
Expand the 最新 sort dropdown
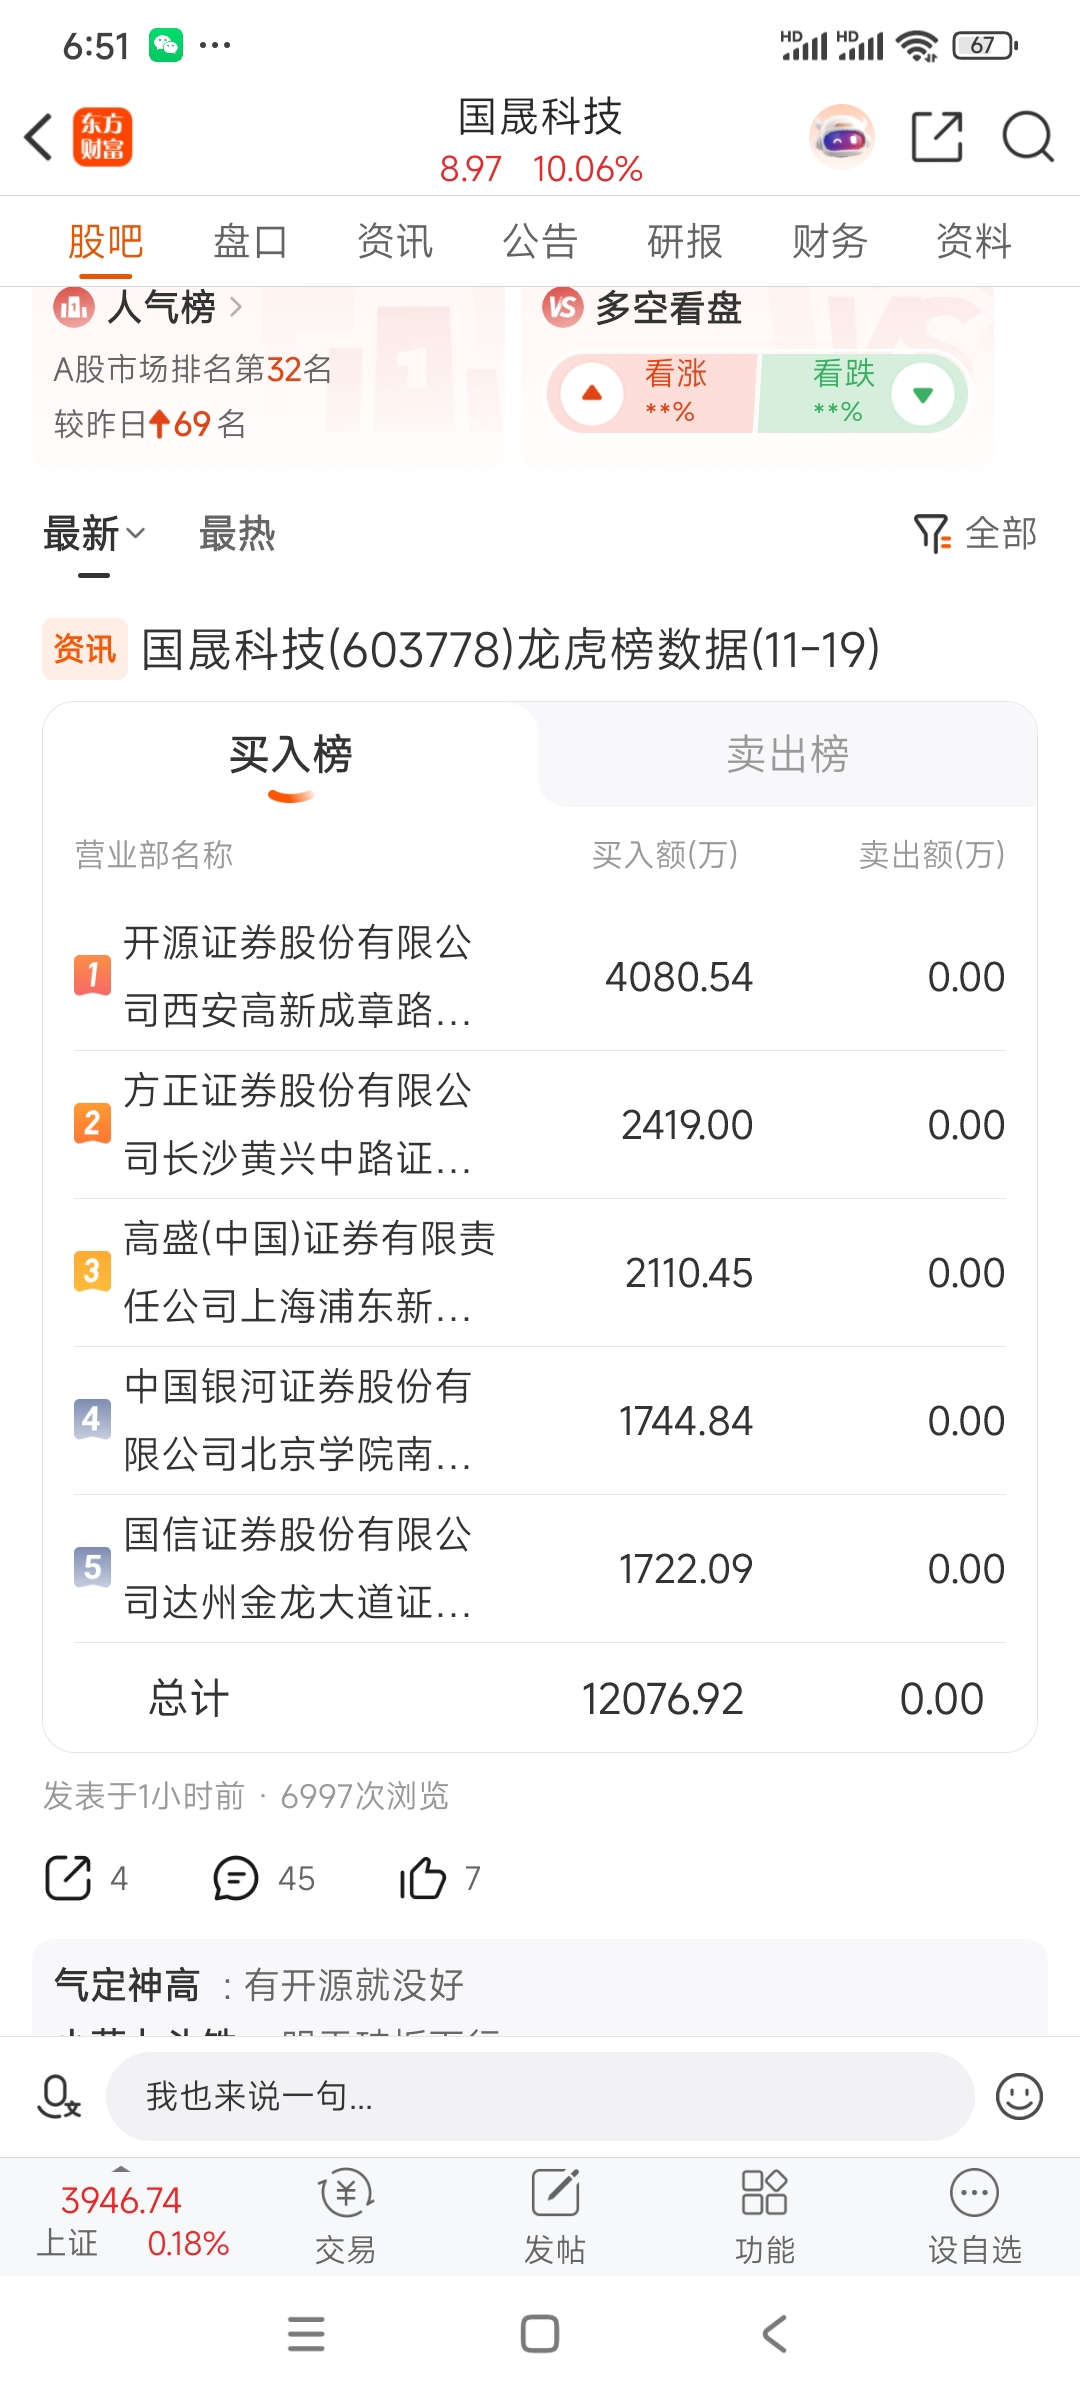pos(95,533)
